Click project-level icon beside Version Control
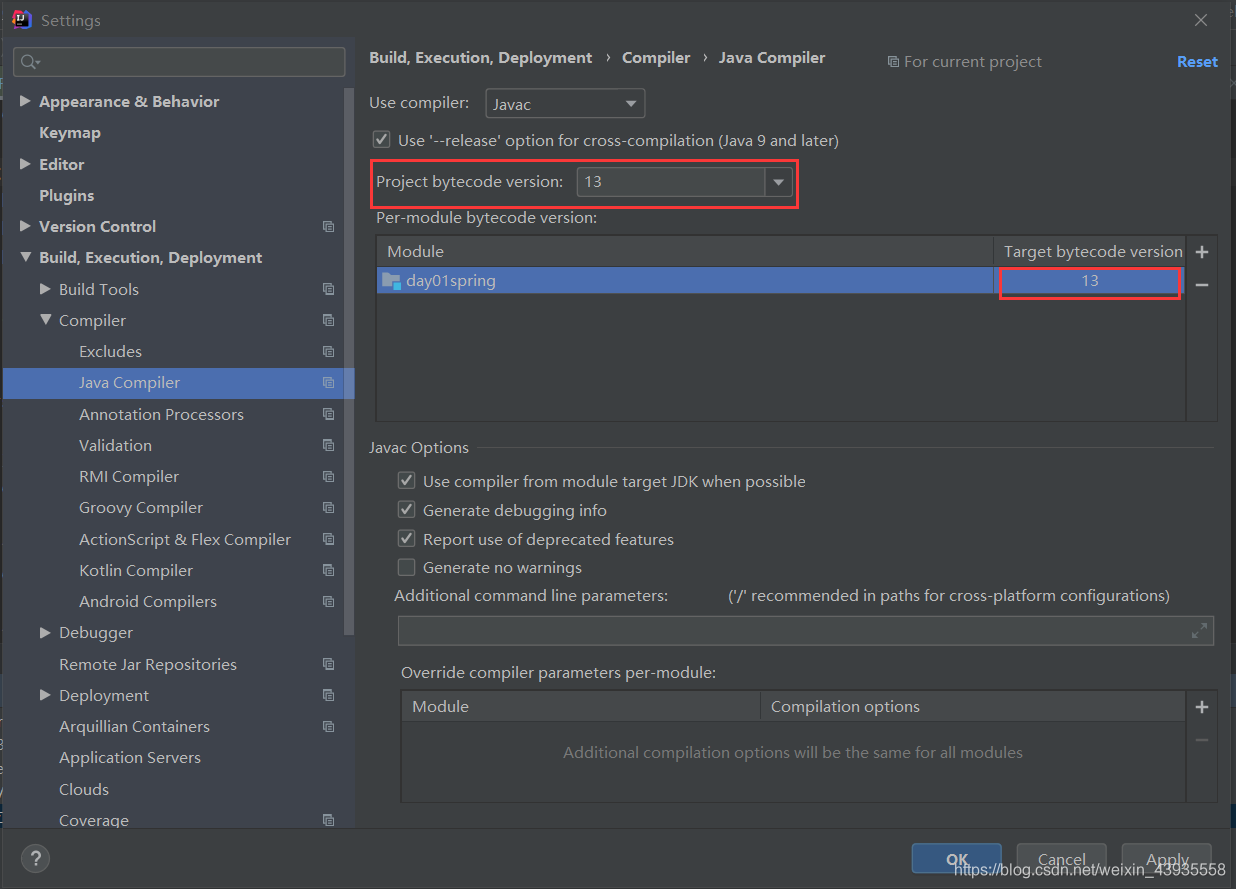Viewport: 1236px width, 889px height. (x=328, y=227)
